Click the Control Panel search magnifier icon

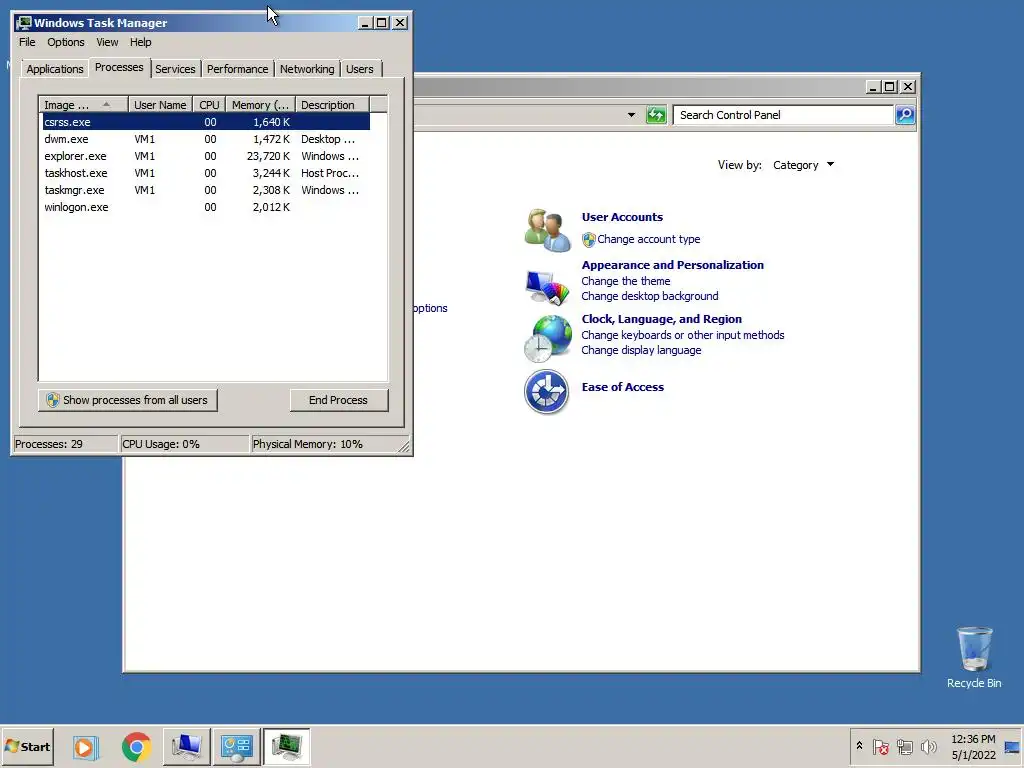pyautogui.click(x=905, y=115)
